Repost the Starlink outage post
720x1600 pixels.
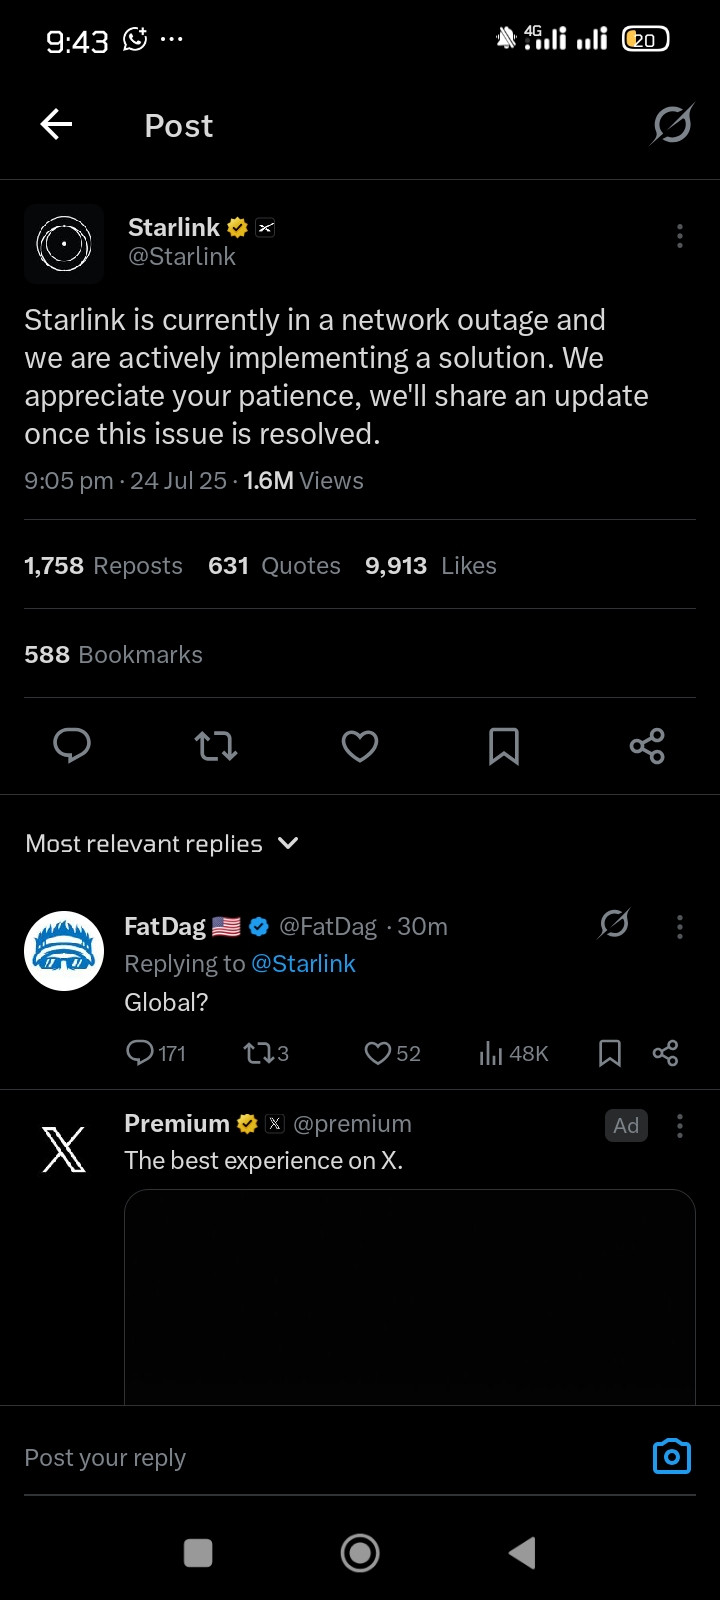pyautogui.click(x=215, y=746)
